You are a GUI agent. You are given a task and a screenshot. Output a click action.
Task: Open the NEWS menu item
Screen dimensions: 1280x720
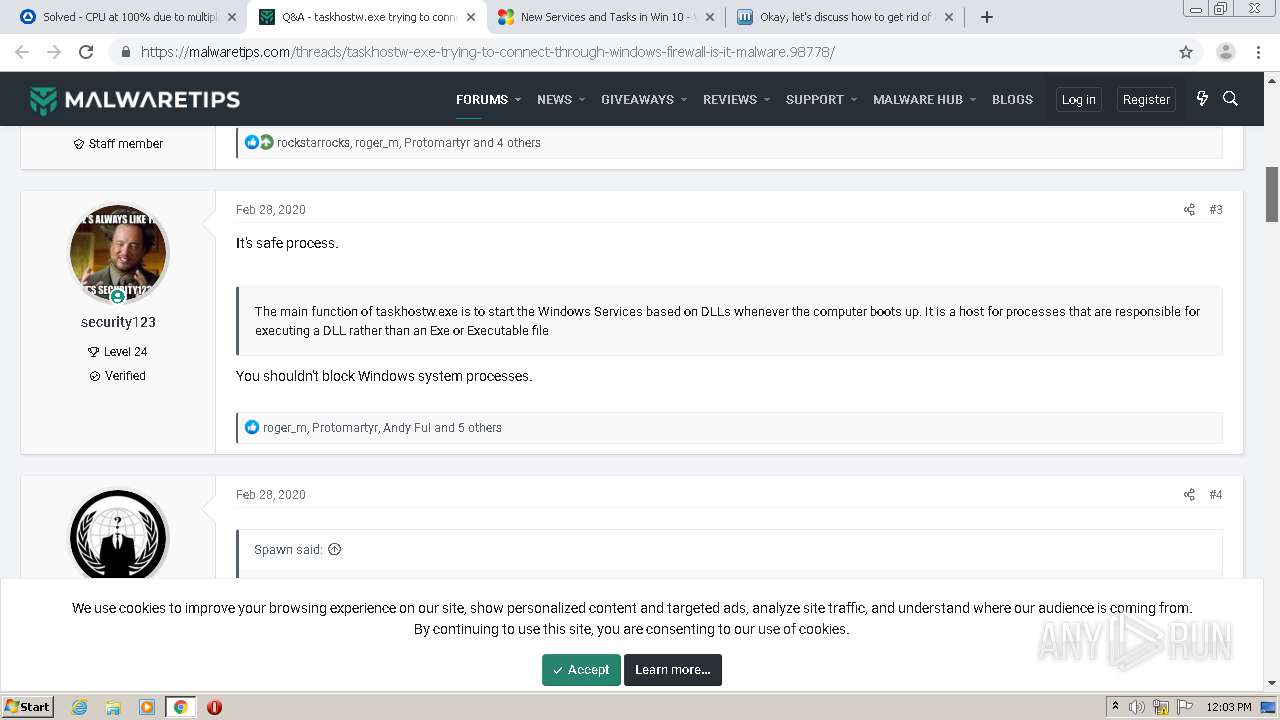[x=554, y=99]
